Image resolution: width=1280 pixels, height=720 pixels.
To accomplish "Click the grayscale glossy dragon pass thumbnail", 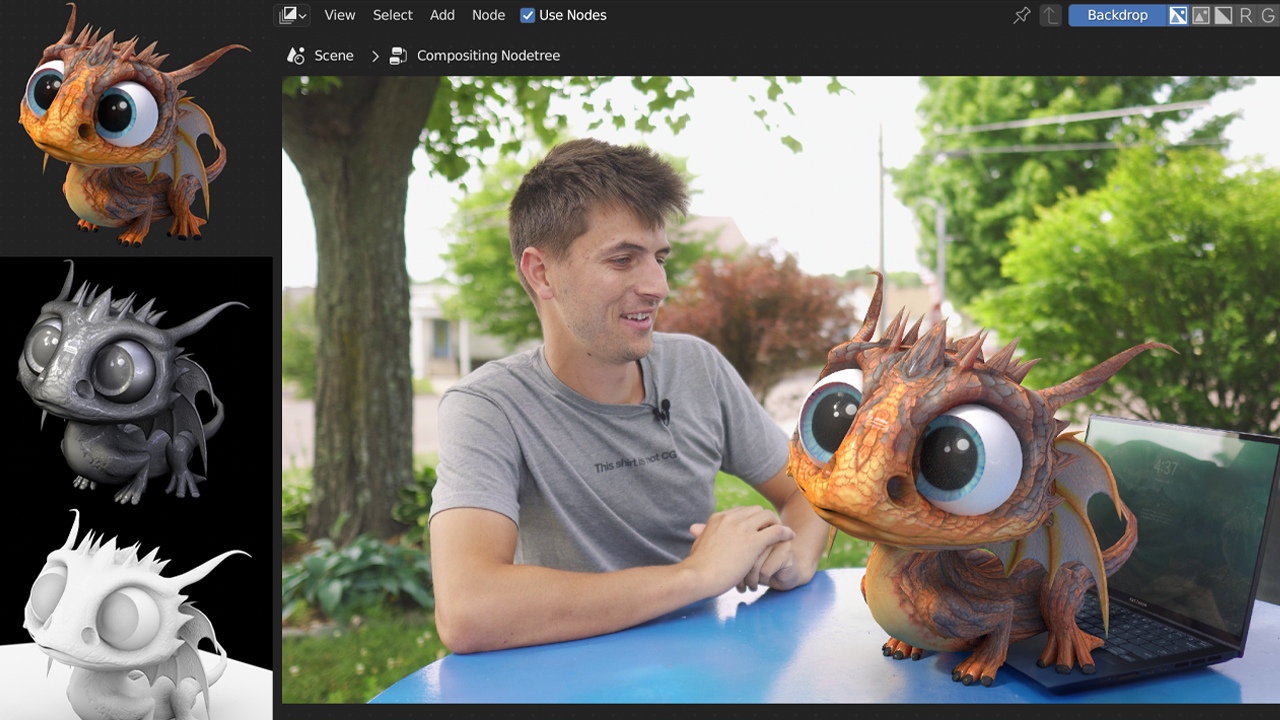I will (x=136, y=380).
